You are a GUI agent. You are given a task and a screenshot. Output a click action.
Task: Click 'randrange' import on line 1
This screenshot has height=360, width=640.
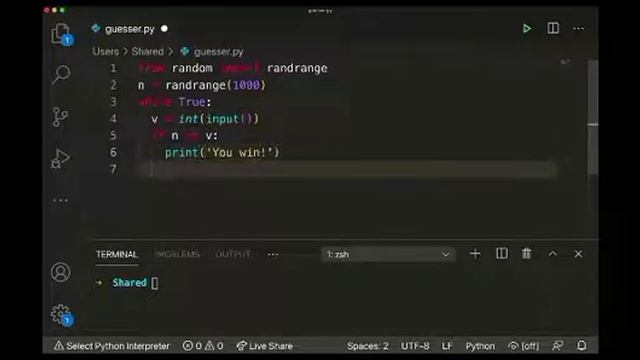pyautogui.click(x=297, y=68)
